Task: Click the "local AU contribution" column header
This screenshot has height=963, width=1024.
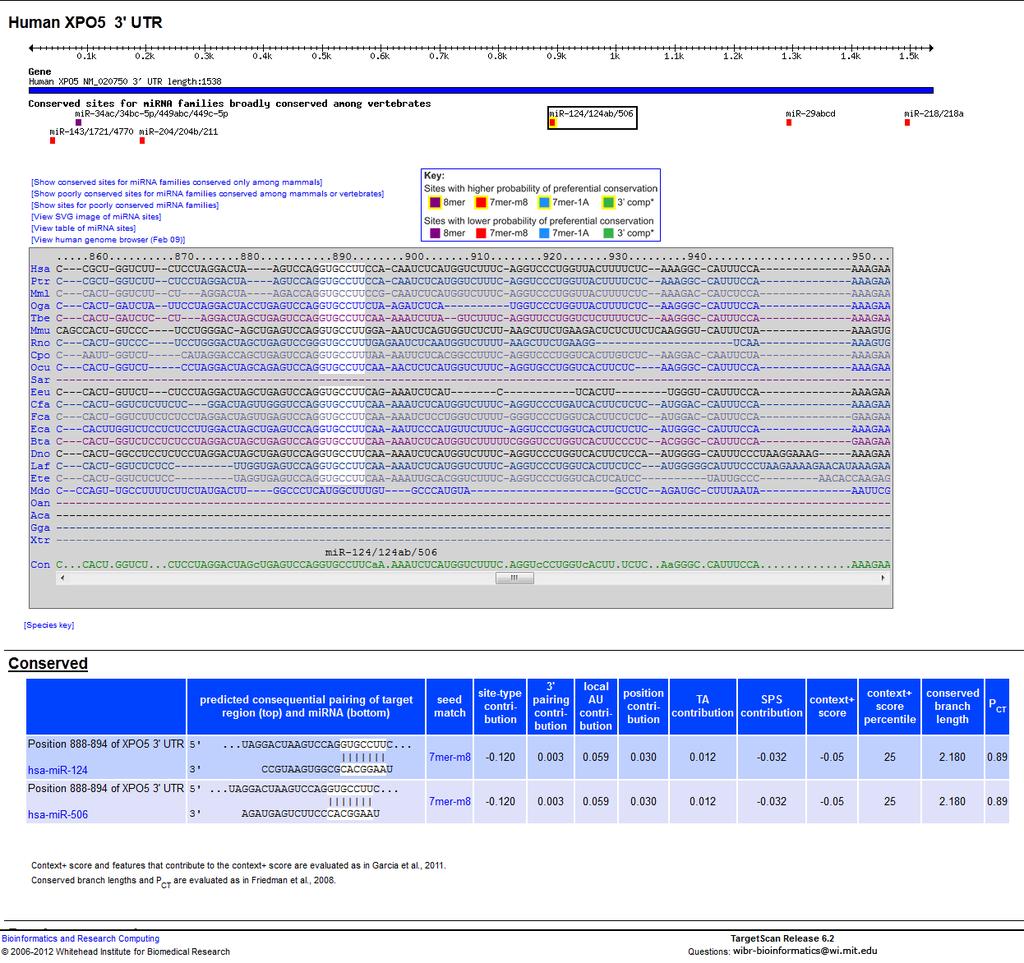Action: [x=596, y=706]
